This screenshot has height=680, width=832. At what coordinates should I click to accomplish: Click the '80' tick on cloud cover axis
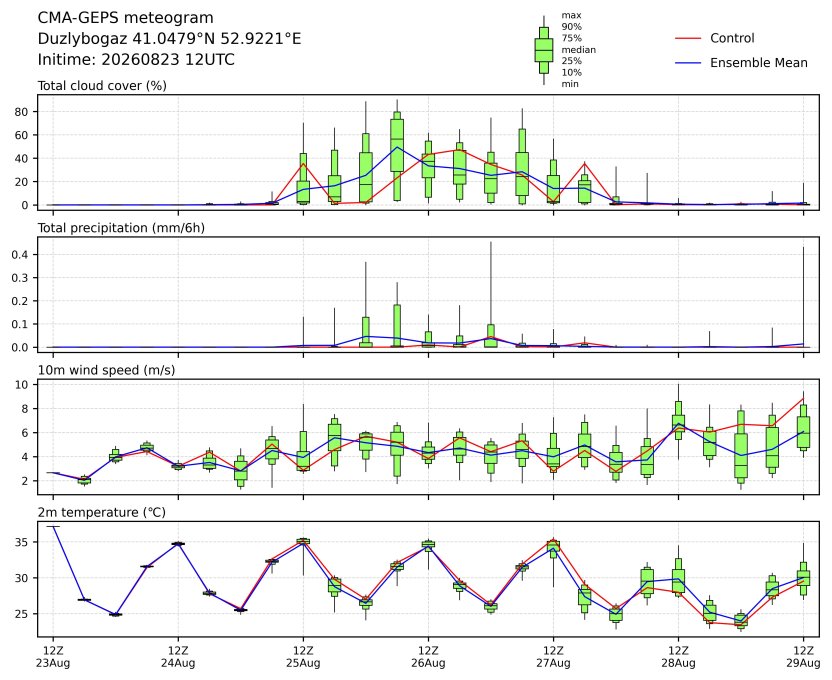coord(22,112)
